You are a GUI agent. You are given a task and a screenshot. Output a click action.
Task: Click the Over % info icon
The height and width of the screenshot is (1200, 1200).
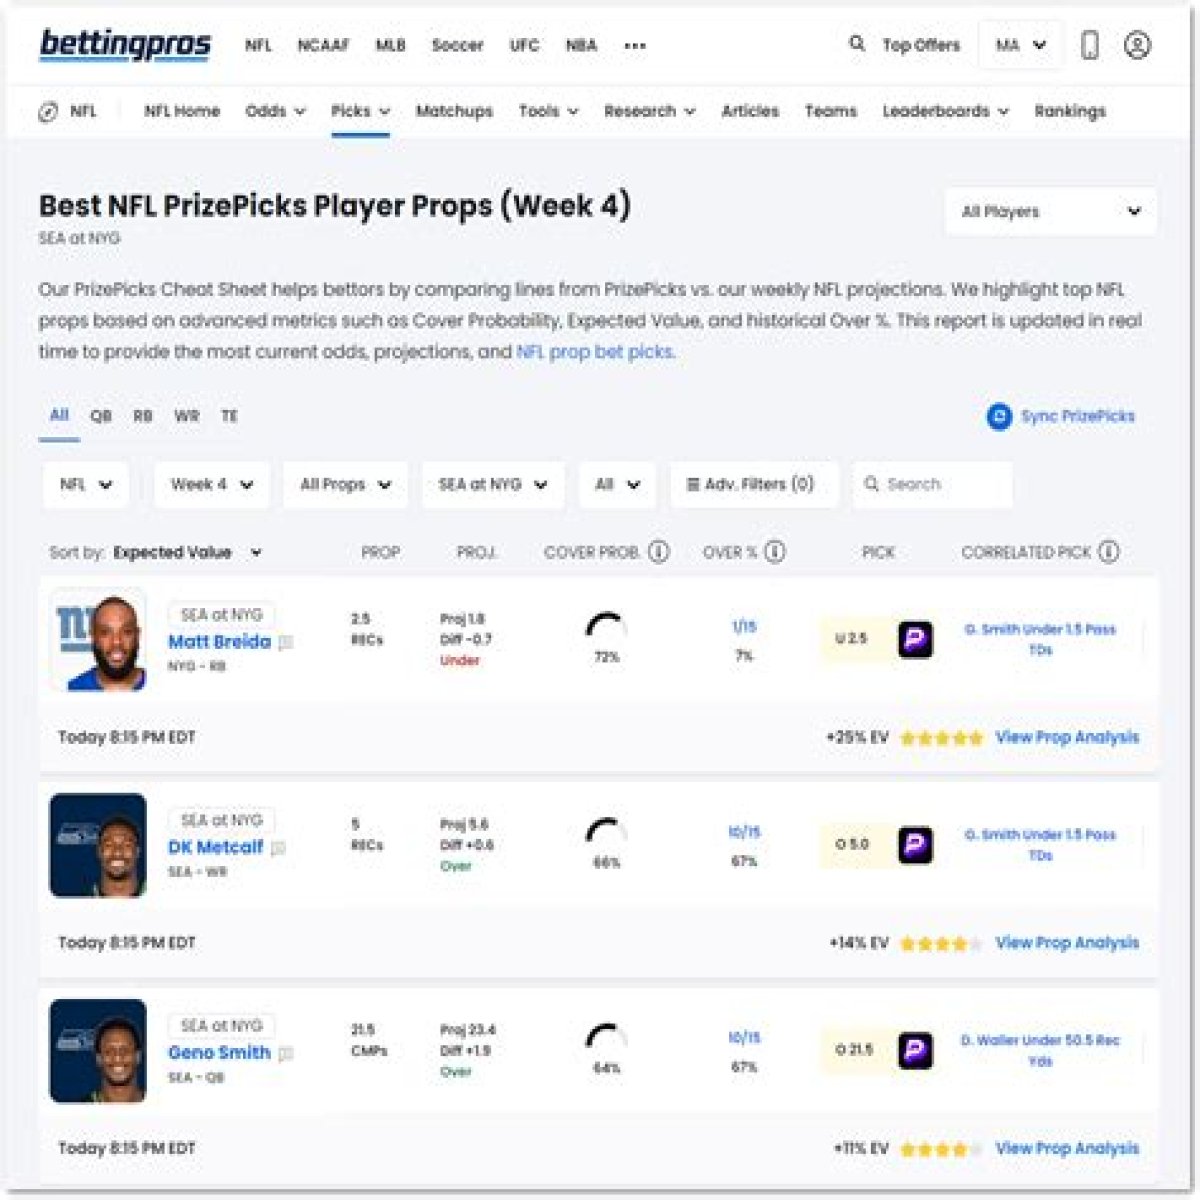click(x=775, y=552)
